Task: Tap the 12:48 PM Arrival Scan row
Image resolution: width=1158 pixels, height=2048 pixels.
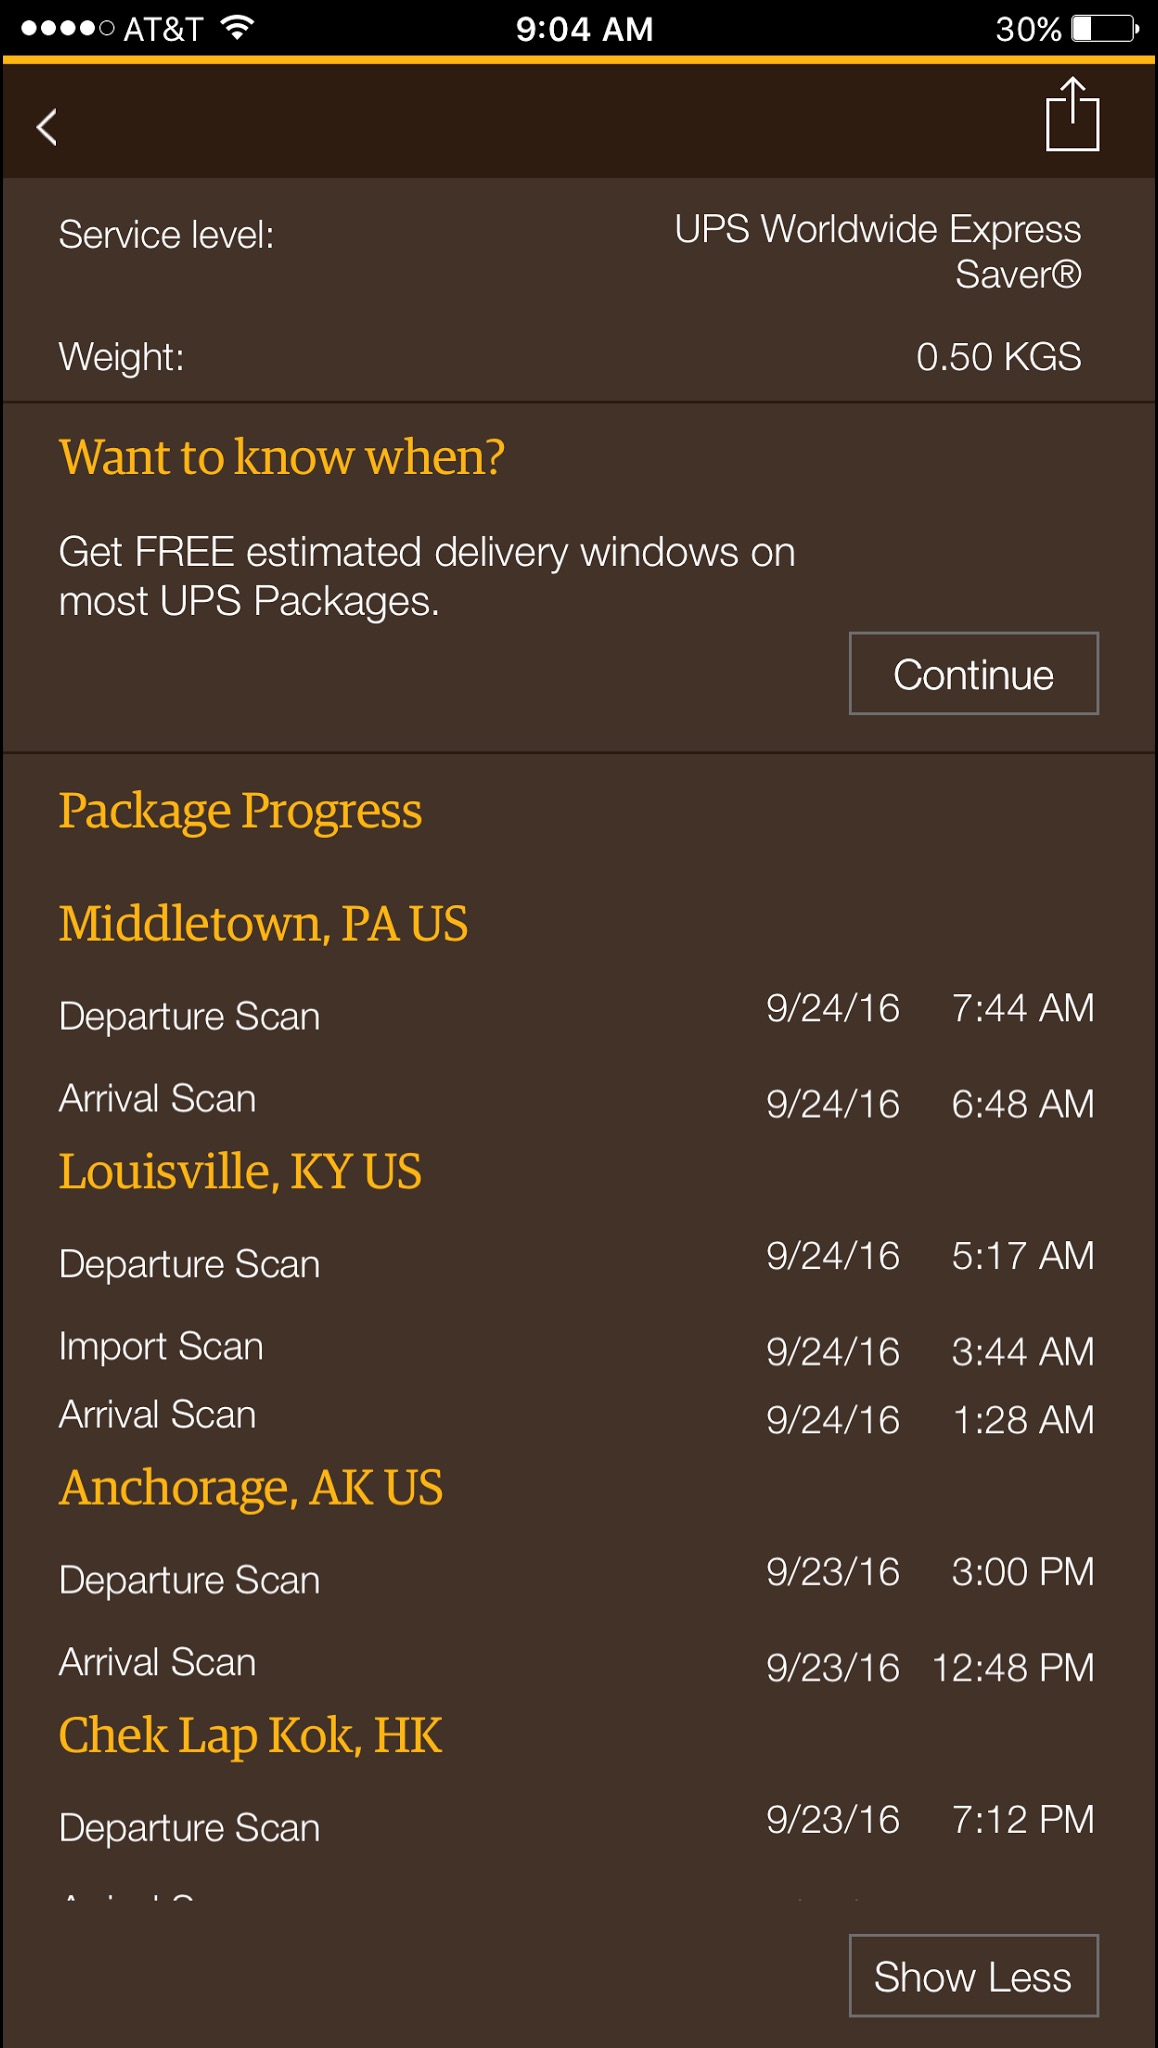Action: click(578, 1664)
